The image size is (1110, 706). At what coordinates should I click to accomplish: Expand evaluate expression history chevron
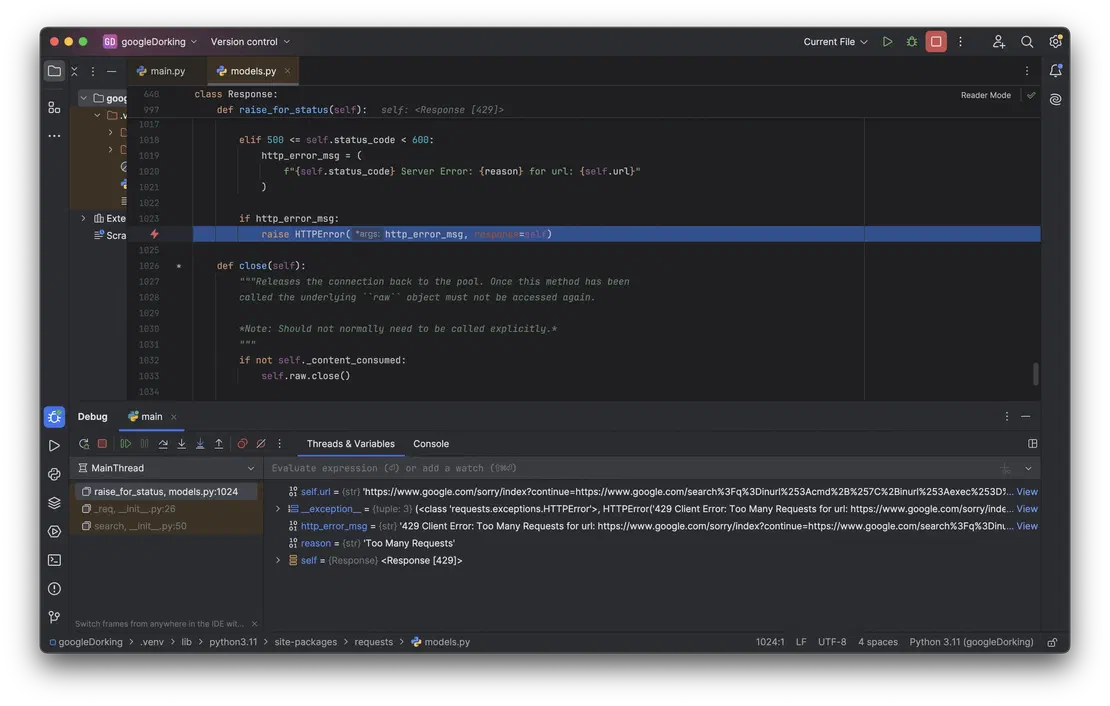point(1028,468)
